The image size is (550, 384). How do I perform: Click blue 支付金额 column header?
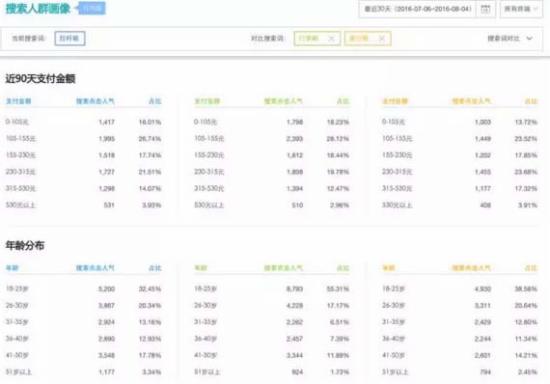(19, 101)
